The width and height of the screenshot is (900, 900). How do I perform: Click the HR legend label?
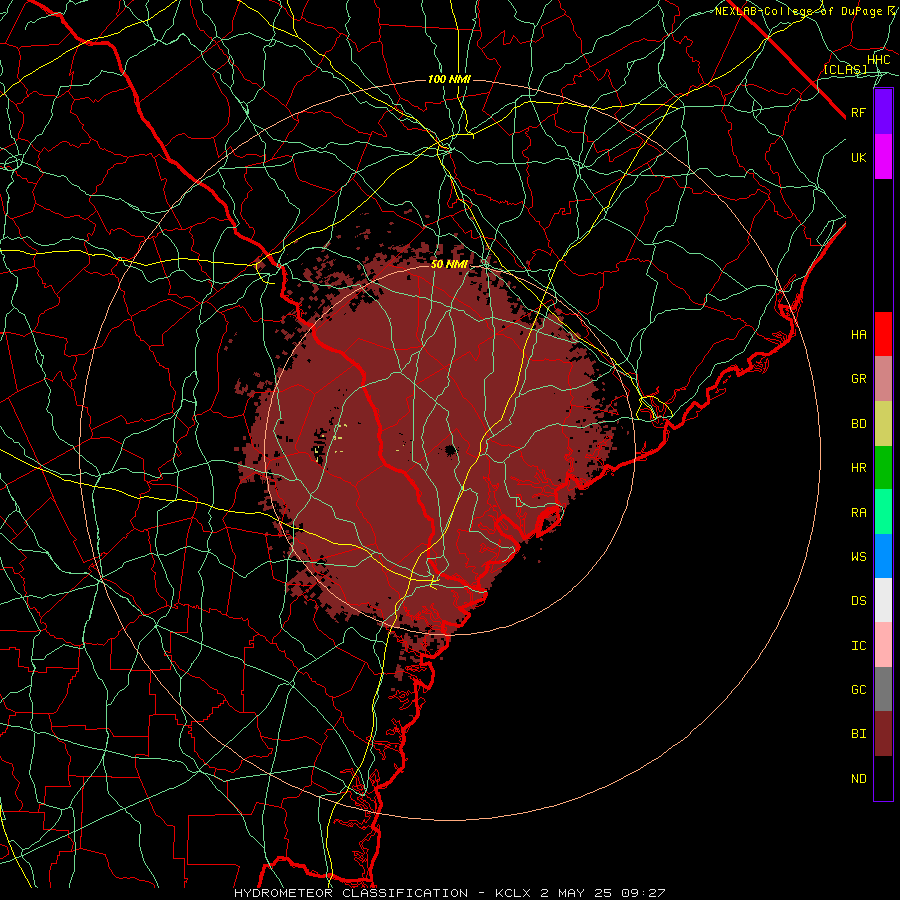(858, 468)
